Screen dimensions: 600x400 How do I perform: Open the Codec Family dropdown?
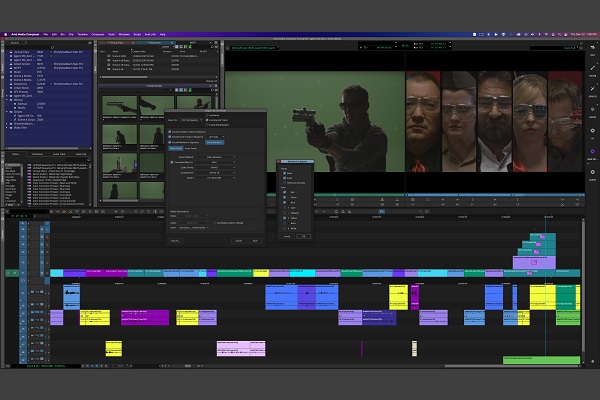click(215, 167)
